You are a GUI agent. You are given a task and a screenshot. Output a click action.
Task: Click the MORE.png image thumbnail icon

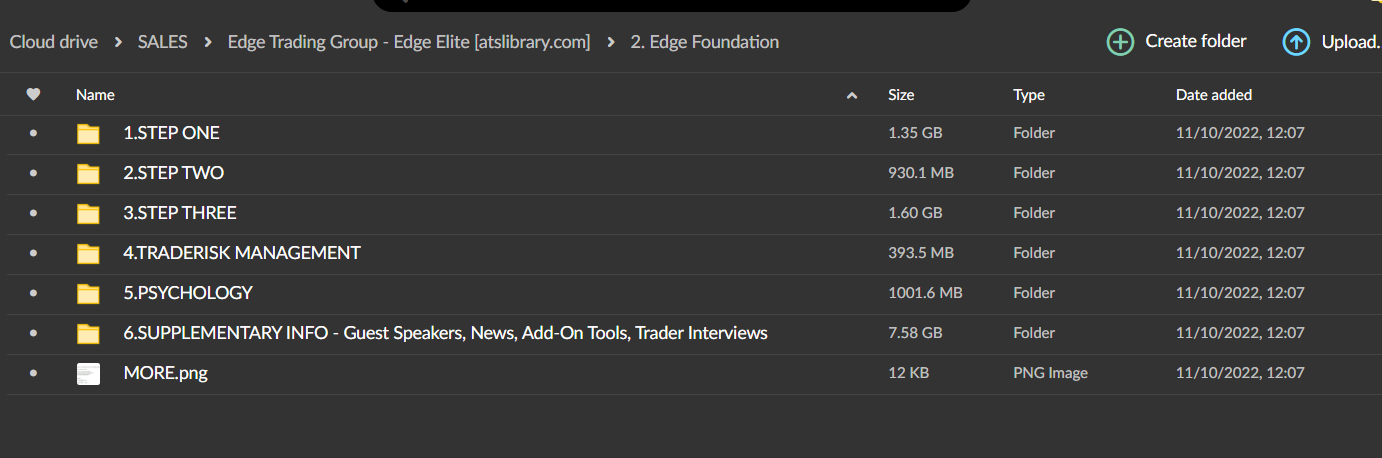[89, 374]
